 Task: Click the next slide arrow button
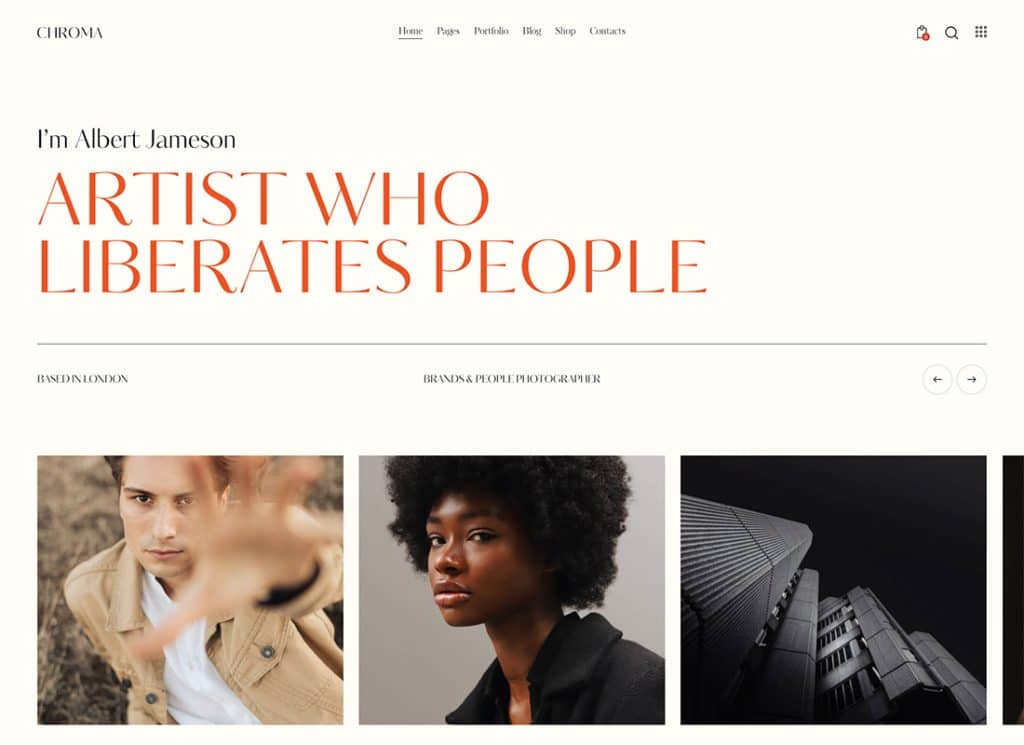coord(972,379)
